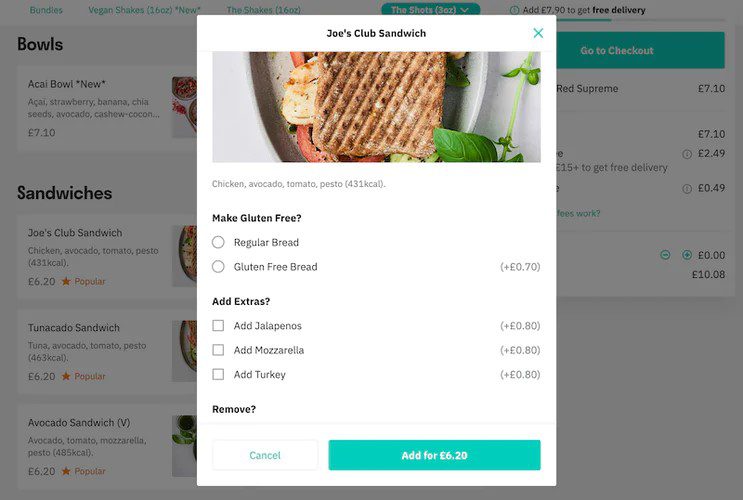Expand The Shots (3oz) dropdown
The width and height of the screenshot is (743, 500).
(x=430, y=9)
